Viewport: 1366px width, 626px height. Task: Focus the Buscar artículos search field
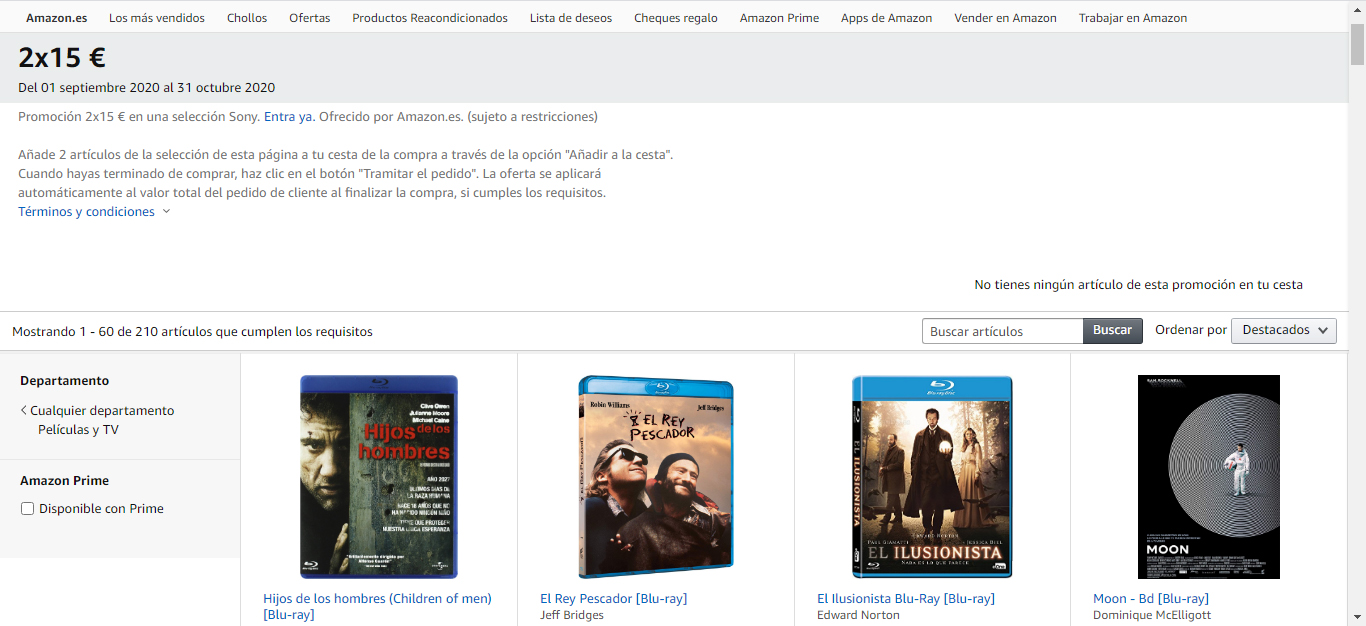coord(1002,331)
